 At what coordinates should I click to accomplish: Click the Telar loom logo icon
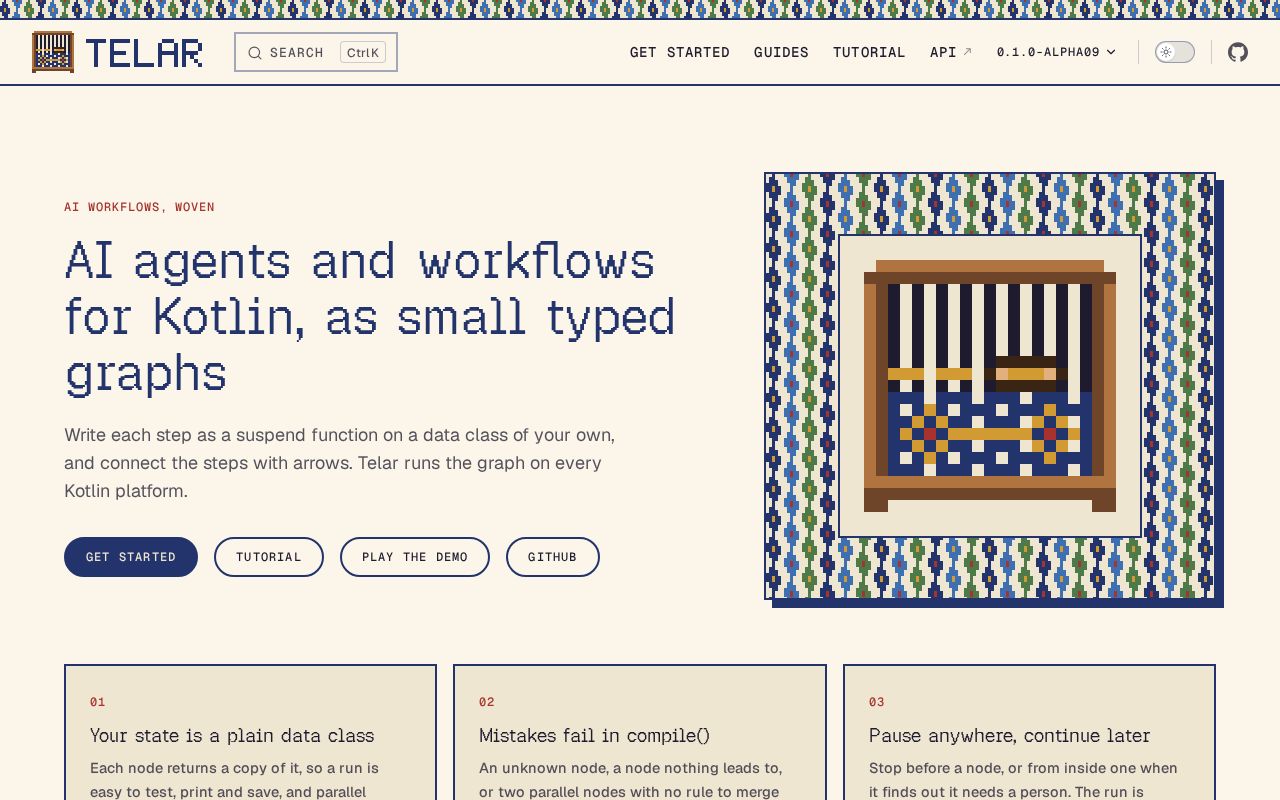[x=53, y=52]
